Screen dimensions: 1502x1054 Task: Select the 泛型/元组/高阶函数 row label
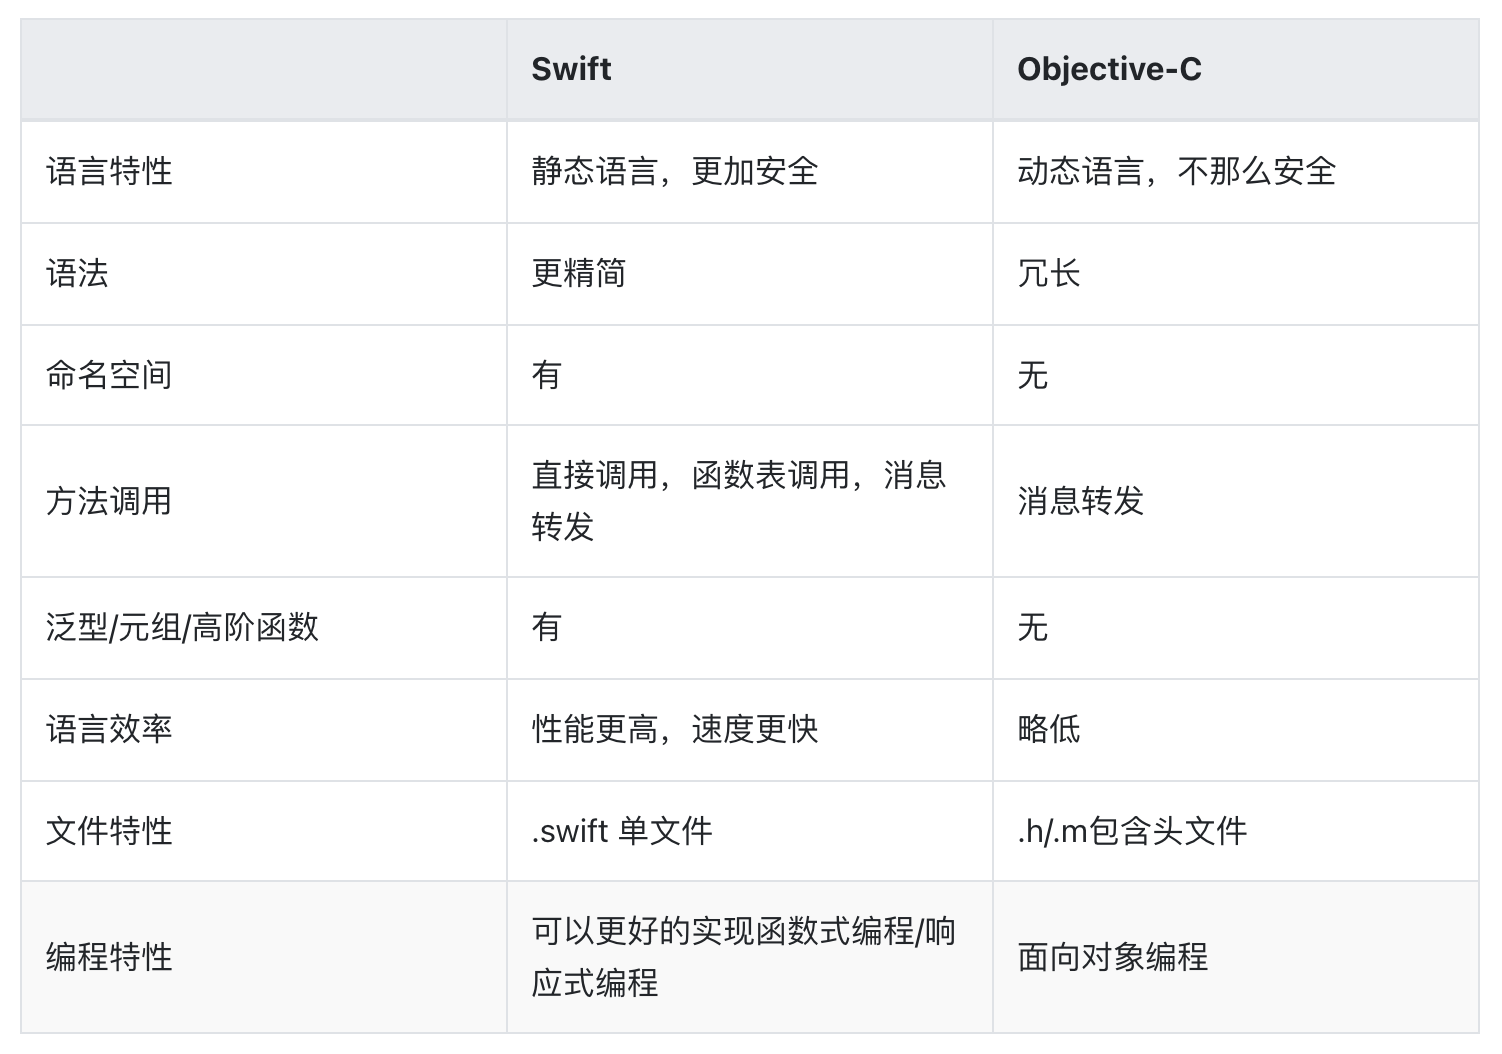(x=182, y=627)
